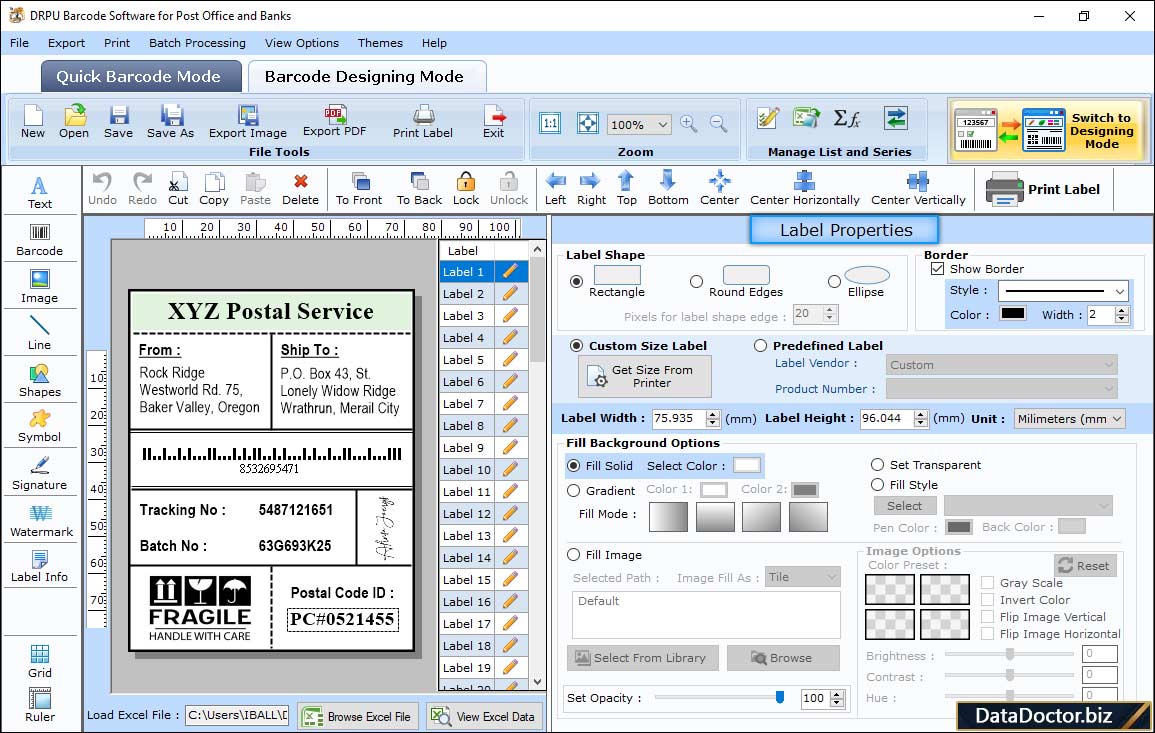Click the large Print Label button
Viewport: 1155px width, 733px height.
click(x=1043, y=189)
